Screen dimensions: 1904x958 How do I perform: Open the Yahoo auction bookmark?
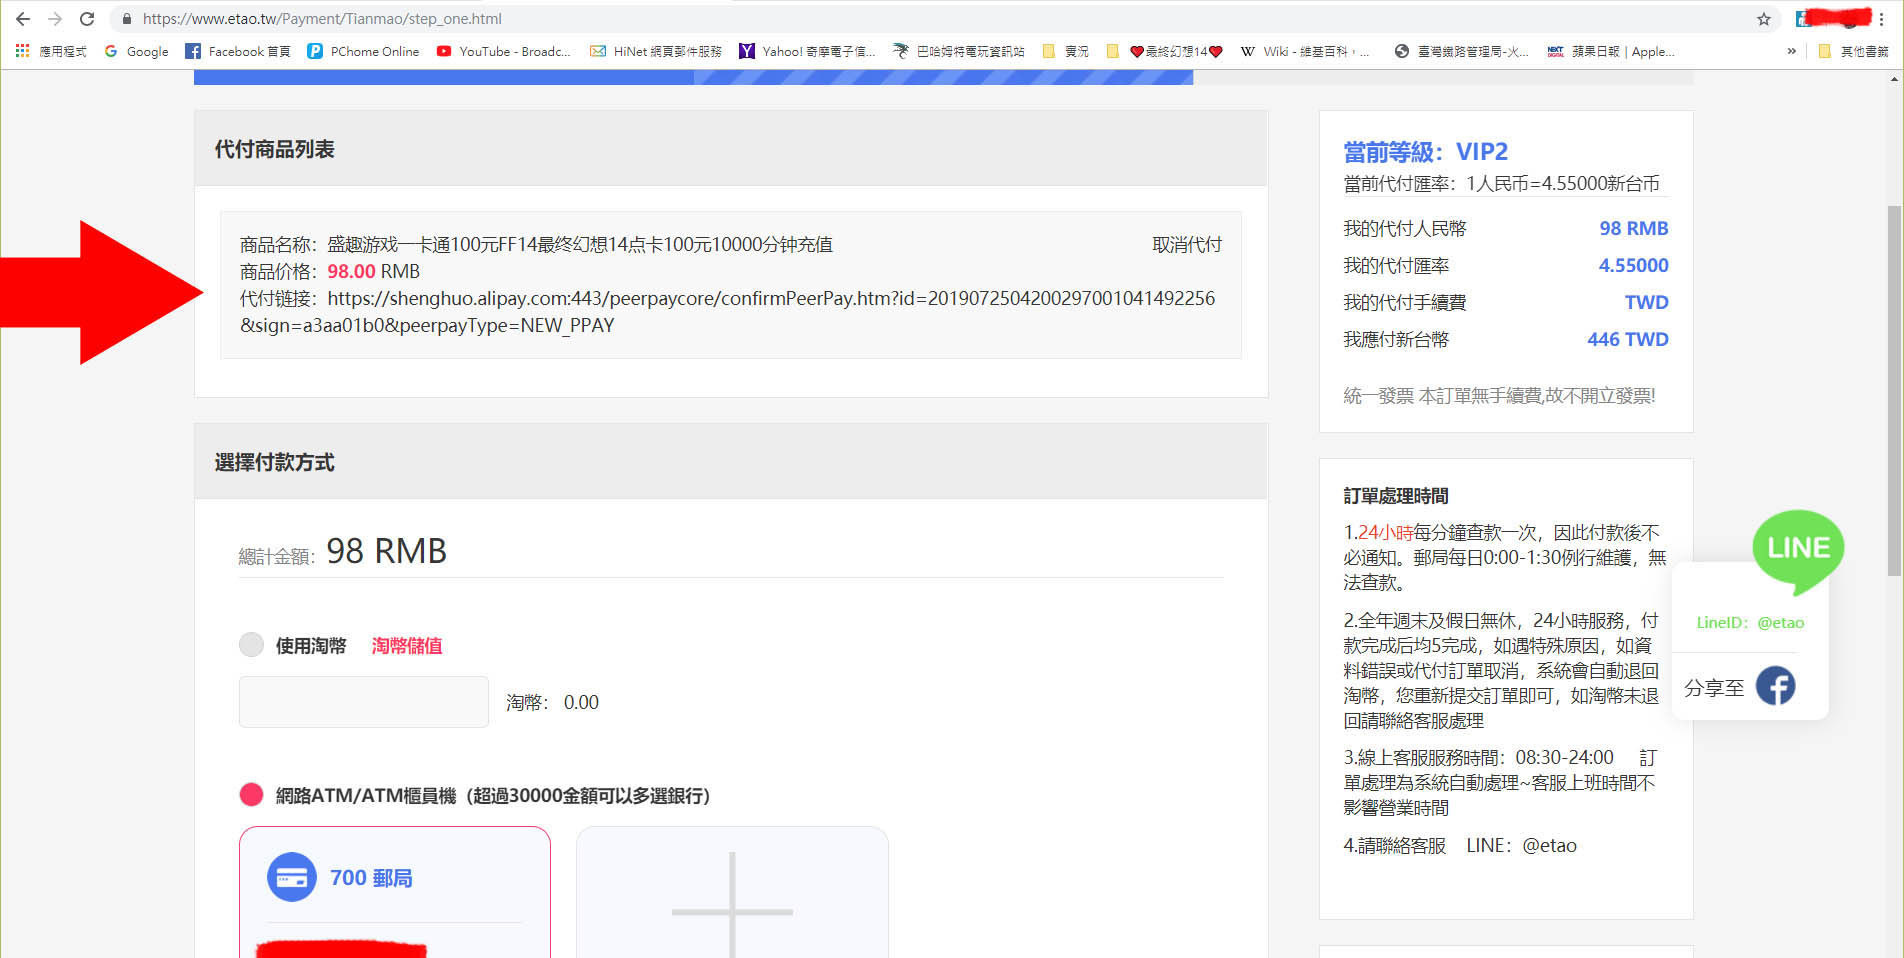click(x=807, y=51)
